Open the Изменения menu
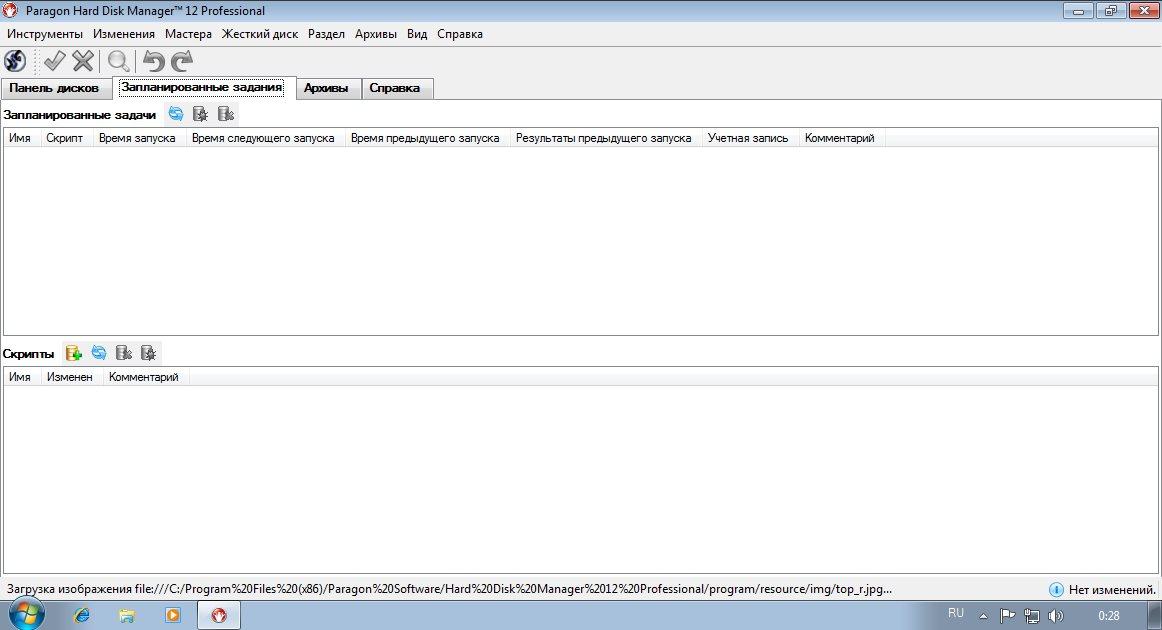 click(124, 34)
